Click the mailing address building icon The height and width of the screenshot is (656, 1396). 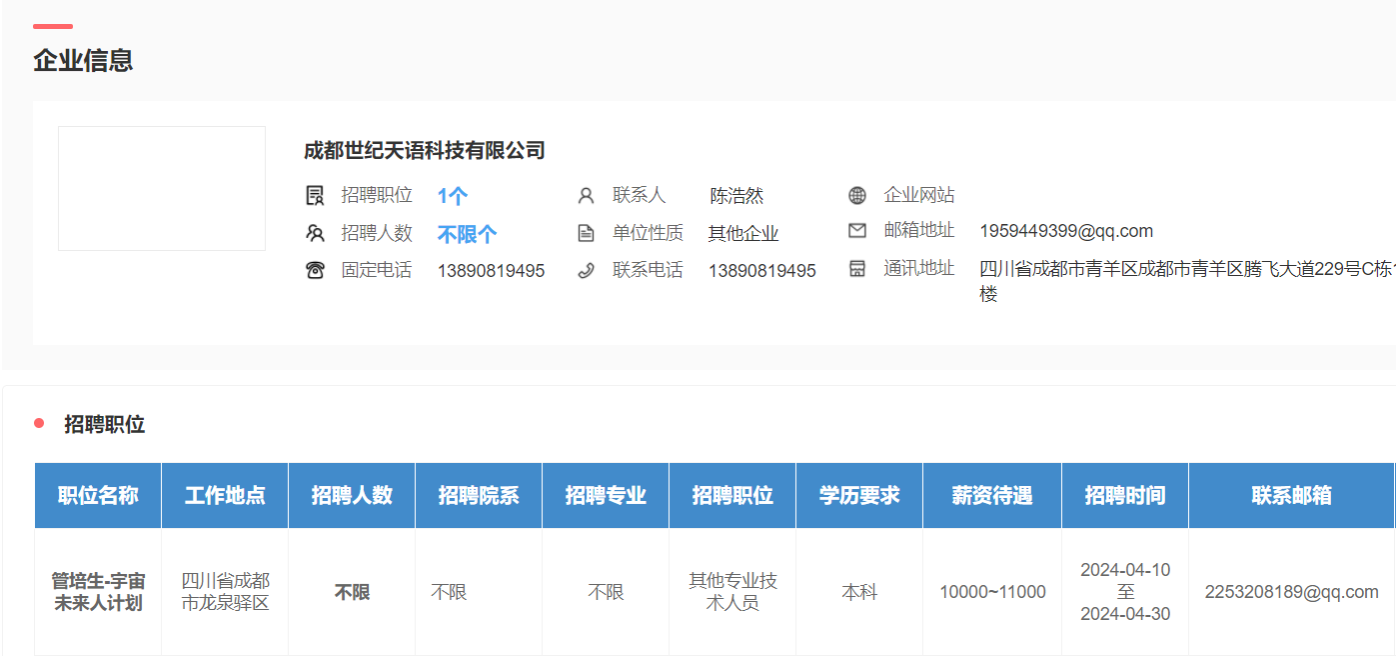point(857,269)
